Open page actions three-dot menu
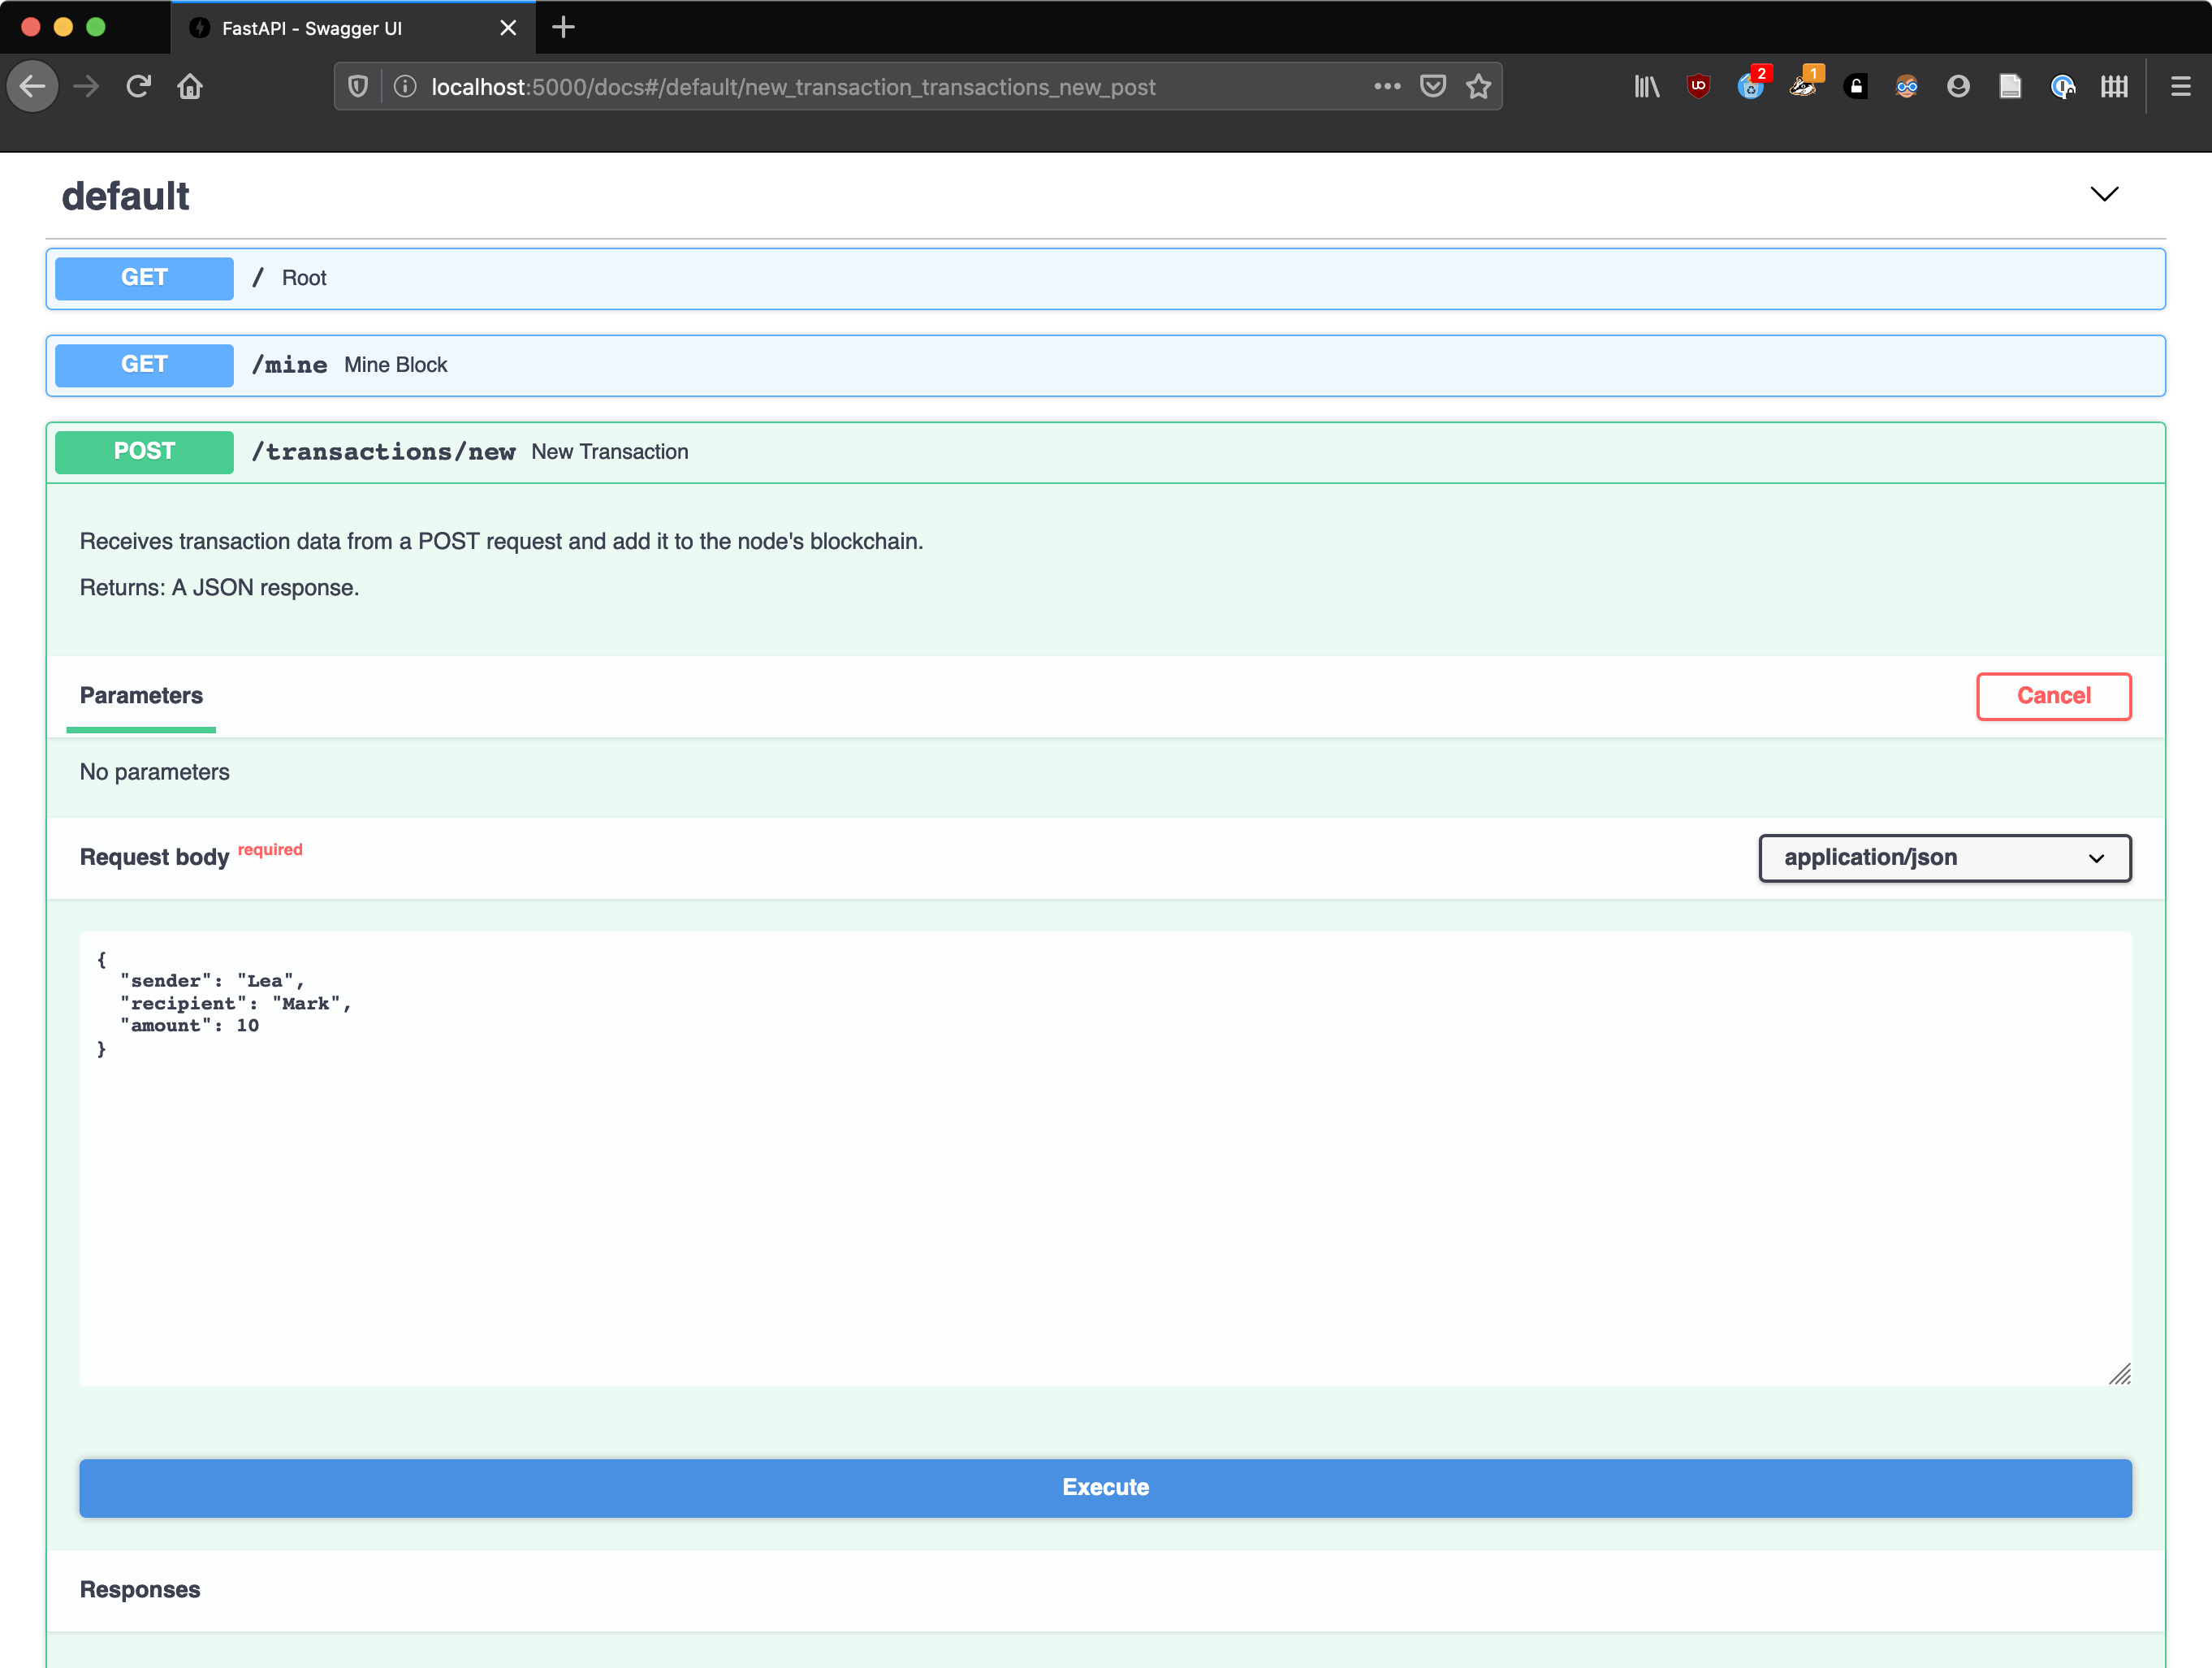Viewport: 2212px width, 1668px height. click(x=1387, y=87)
